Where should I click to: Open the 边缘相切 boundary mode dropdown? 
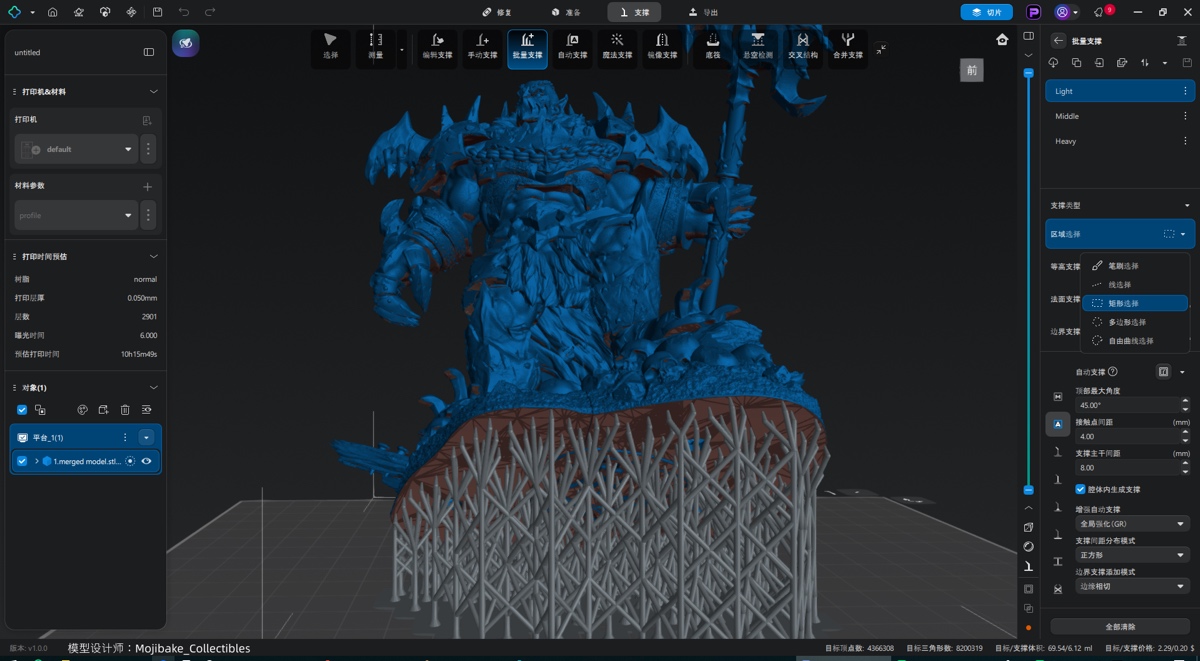pyautogui.click(x=1132, y=587)
